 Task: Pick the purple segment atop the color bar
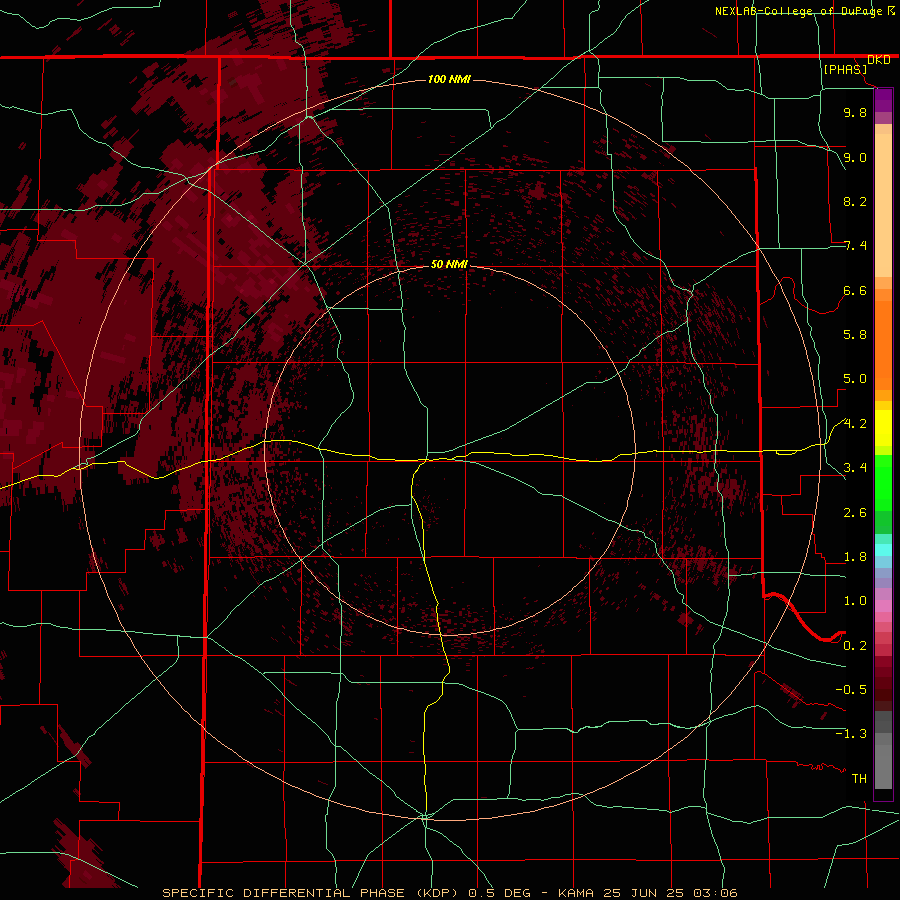883,100
